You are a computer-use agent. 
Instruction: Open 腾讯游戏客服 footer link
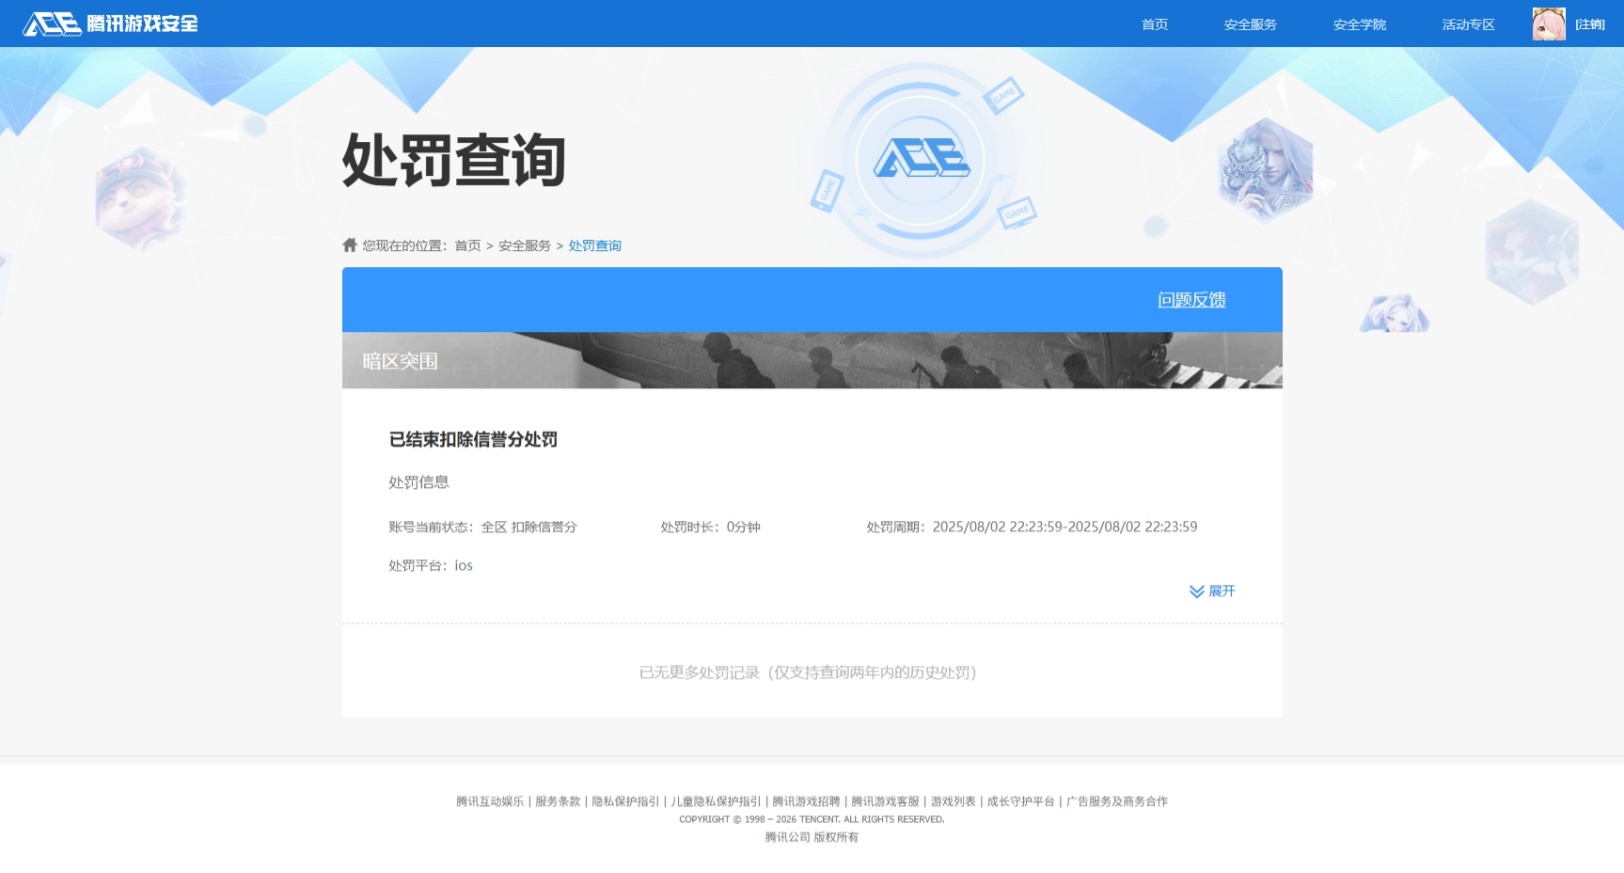[x=885, y=802]
